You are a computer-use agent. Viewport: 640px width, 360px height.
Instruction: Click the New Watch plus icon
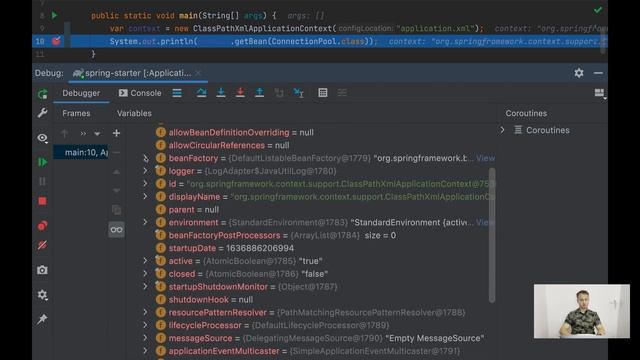point(116,133)
